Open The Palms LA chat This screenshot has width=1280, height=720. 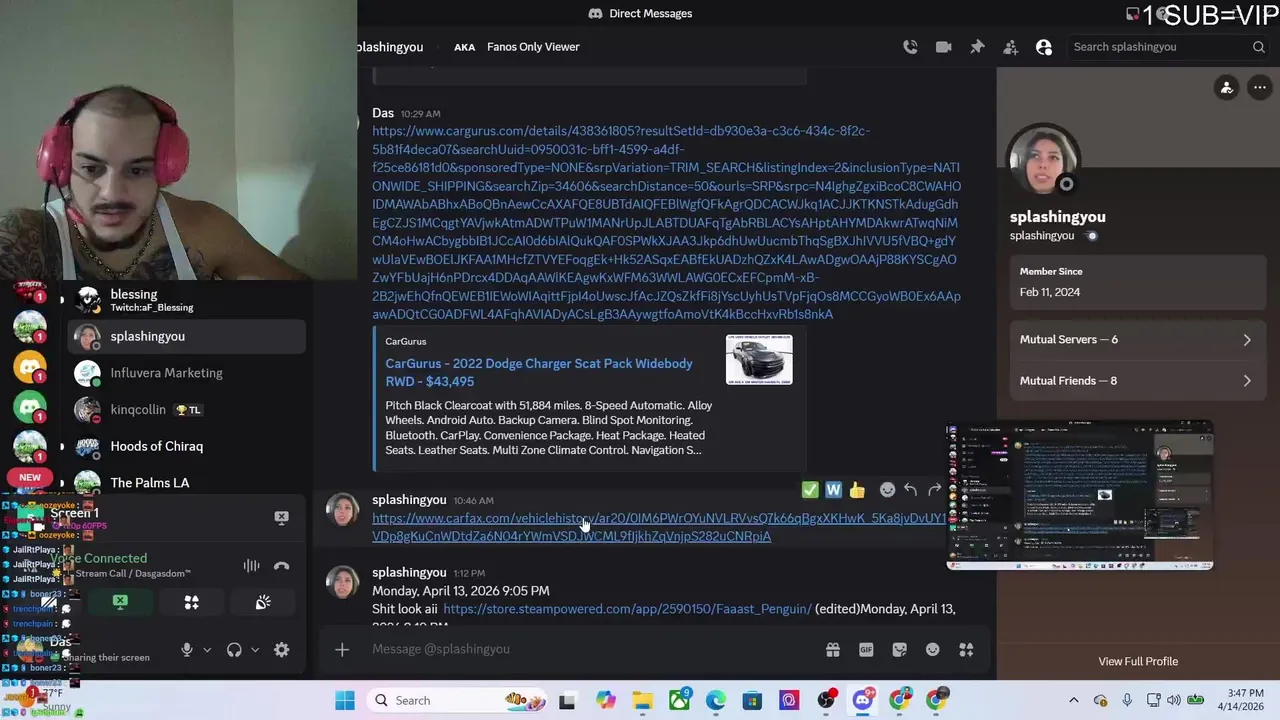pyautogui.click(x=186, y=483)
